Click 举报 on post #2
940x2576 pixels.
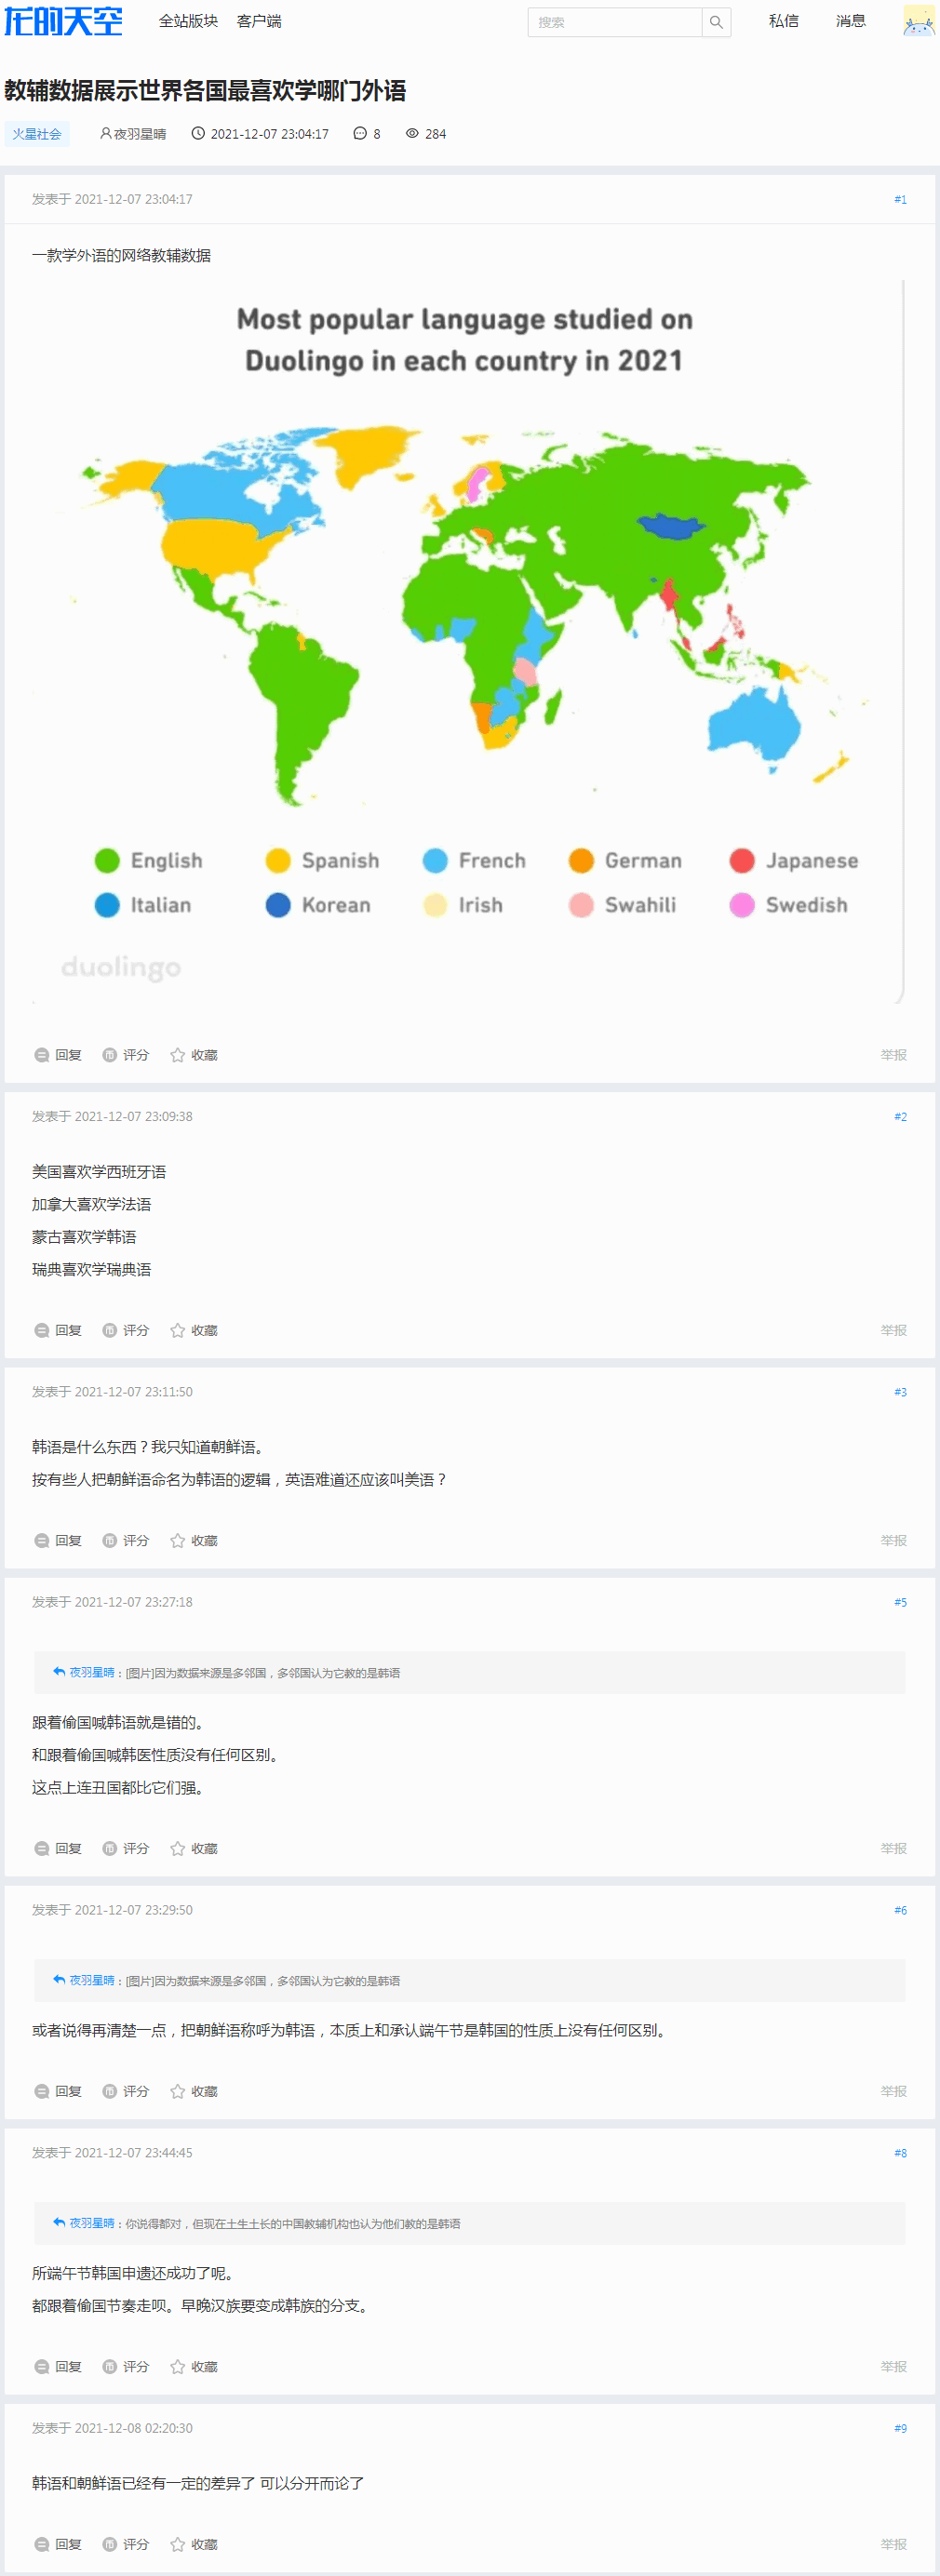894,1330
